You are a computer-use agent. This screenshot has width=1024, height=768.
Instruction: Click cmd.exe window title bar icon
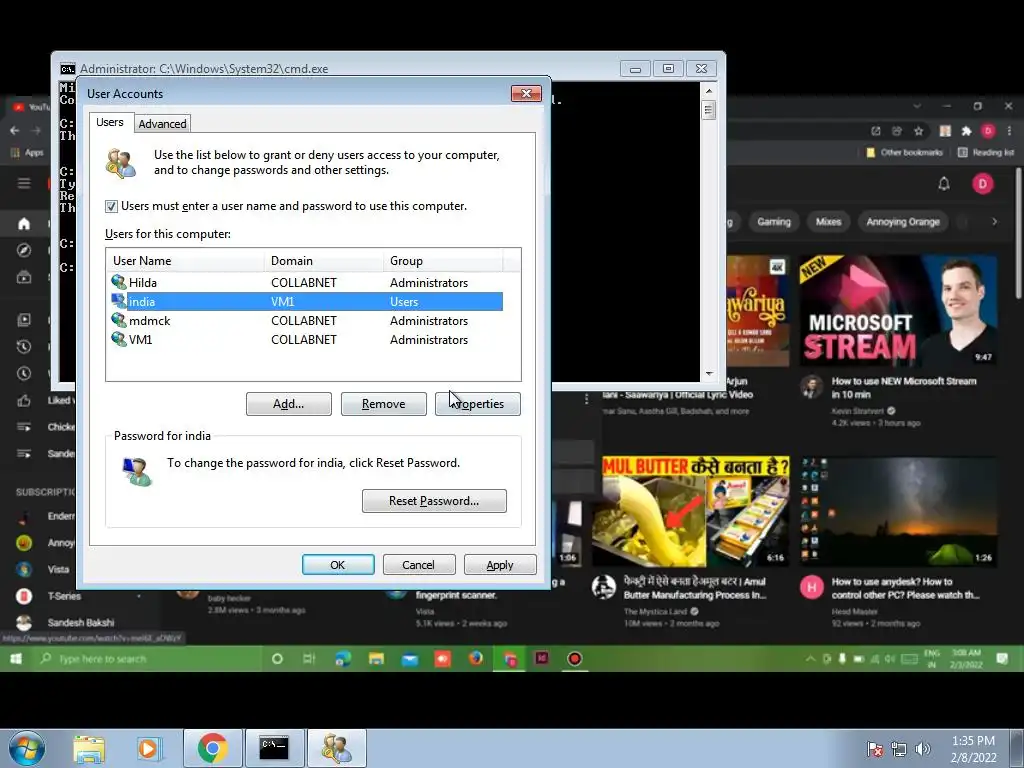(x=68, y=69)
